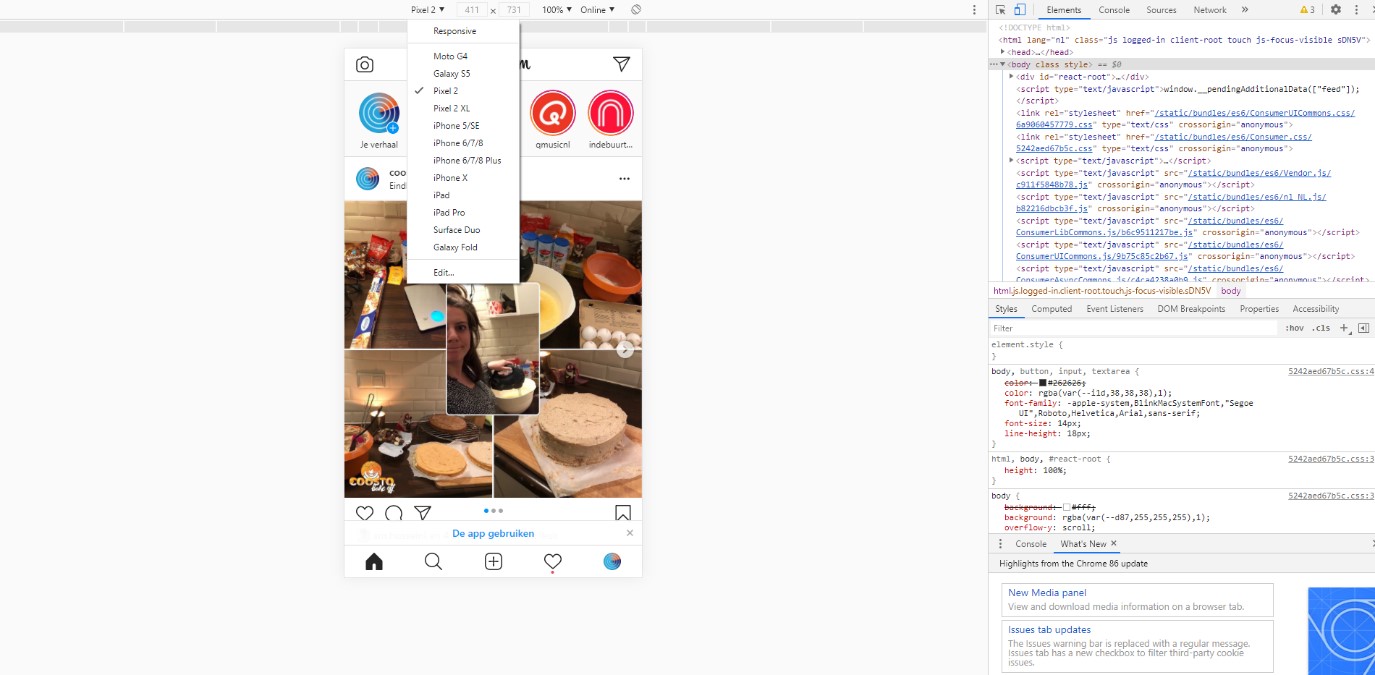Open Event Listeners tab

pyautogui.click(x=1115, y=309)
